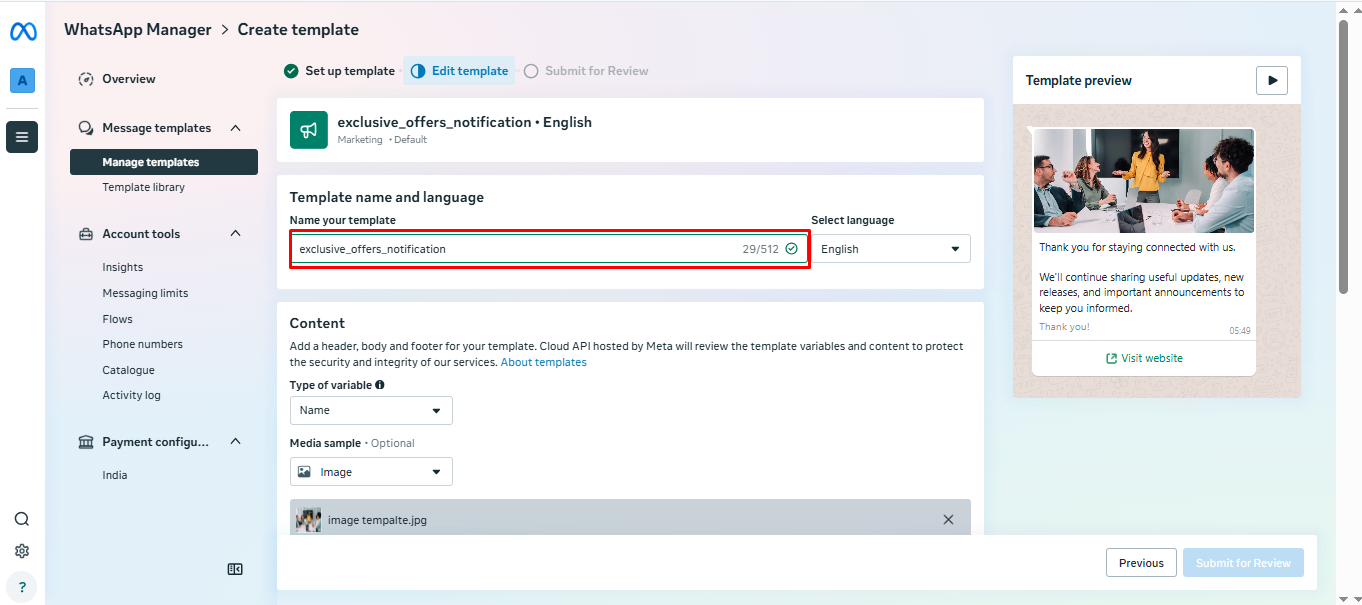The width and height of the screenshot is (1362, 605).
Task: Open Manage templates in the sidebar
Action: click(x=164, y=162)
